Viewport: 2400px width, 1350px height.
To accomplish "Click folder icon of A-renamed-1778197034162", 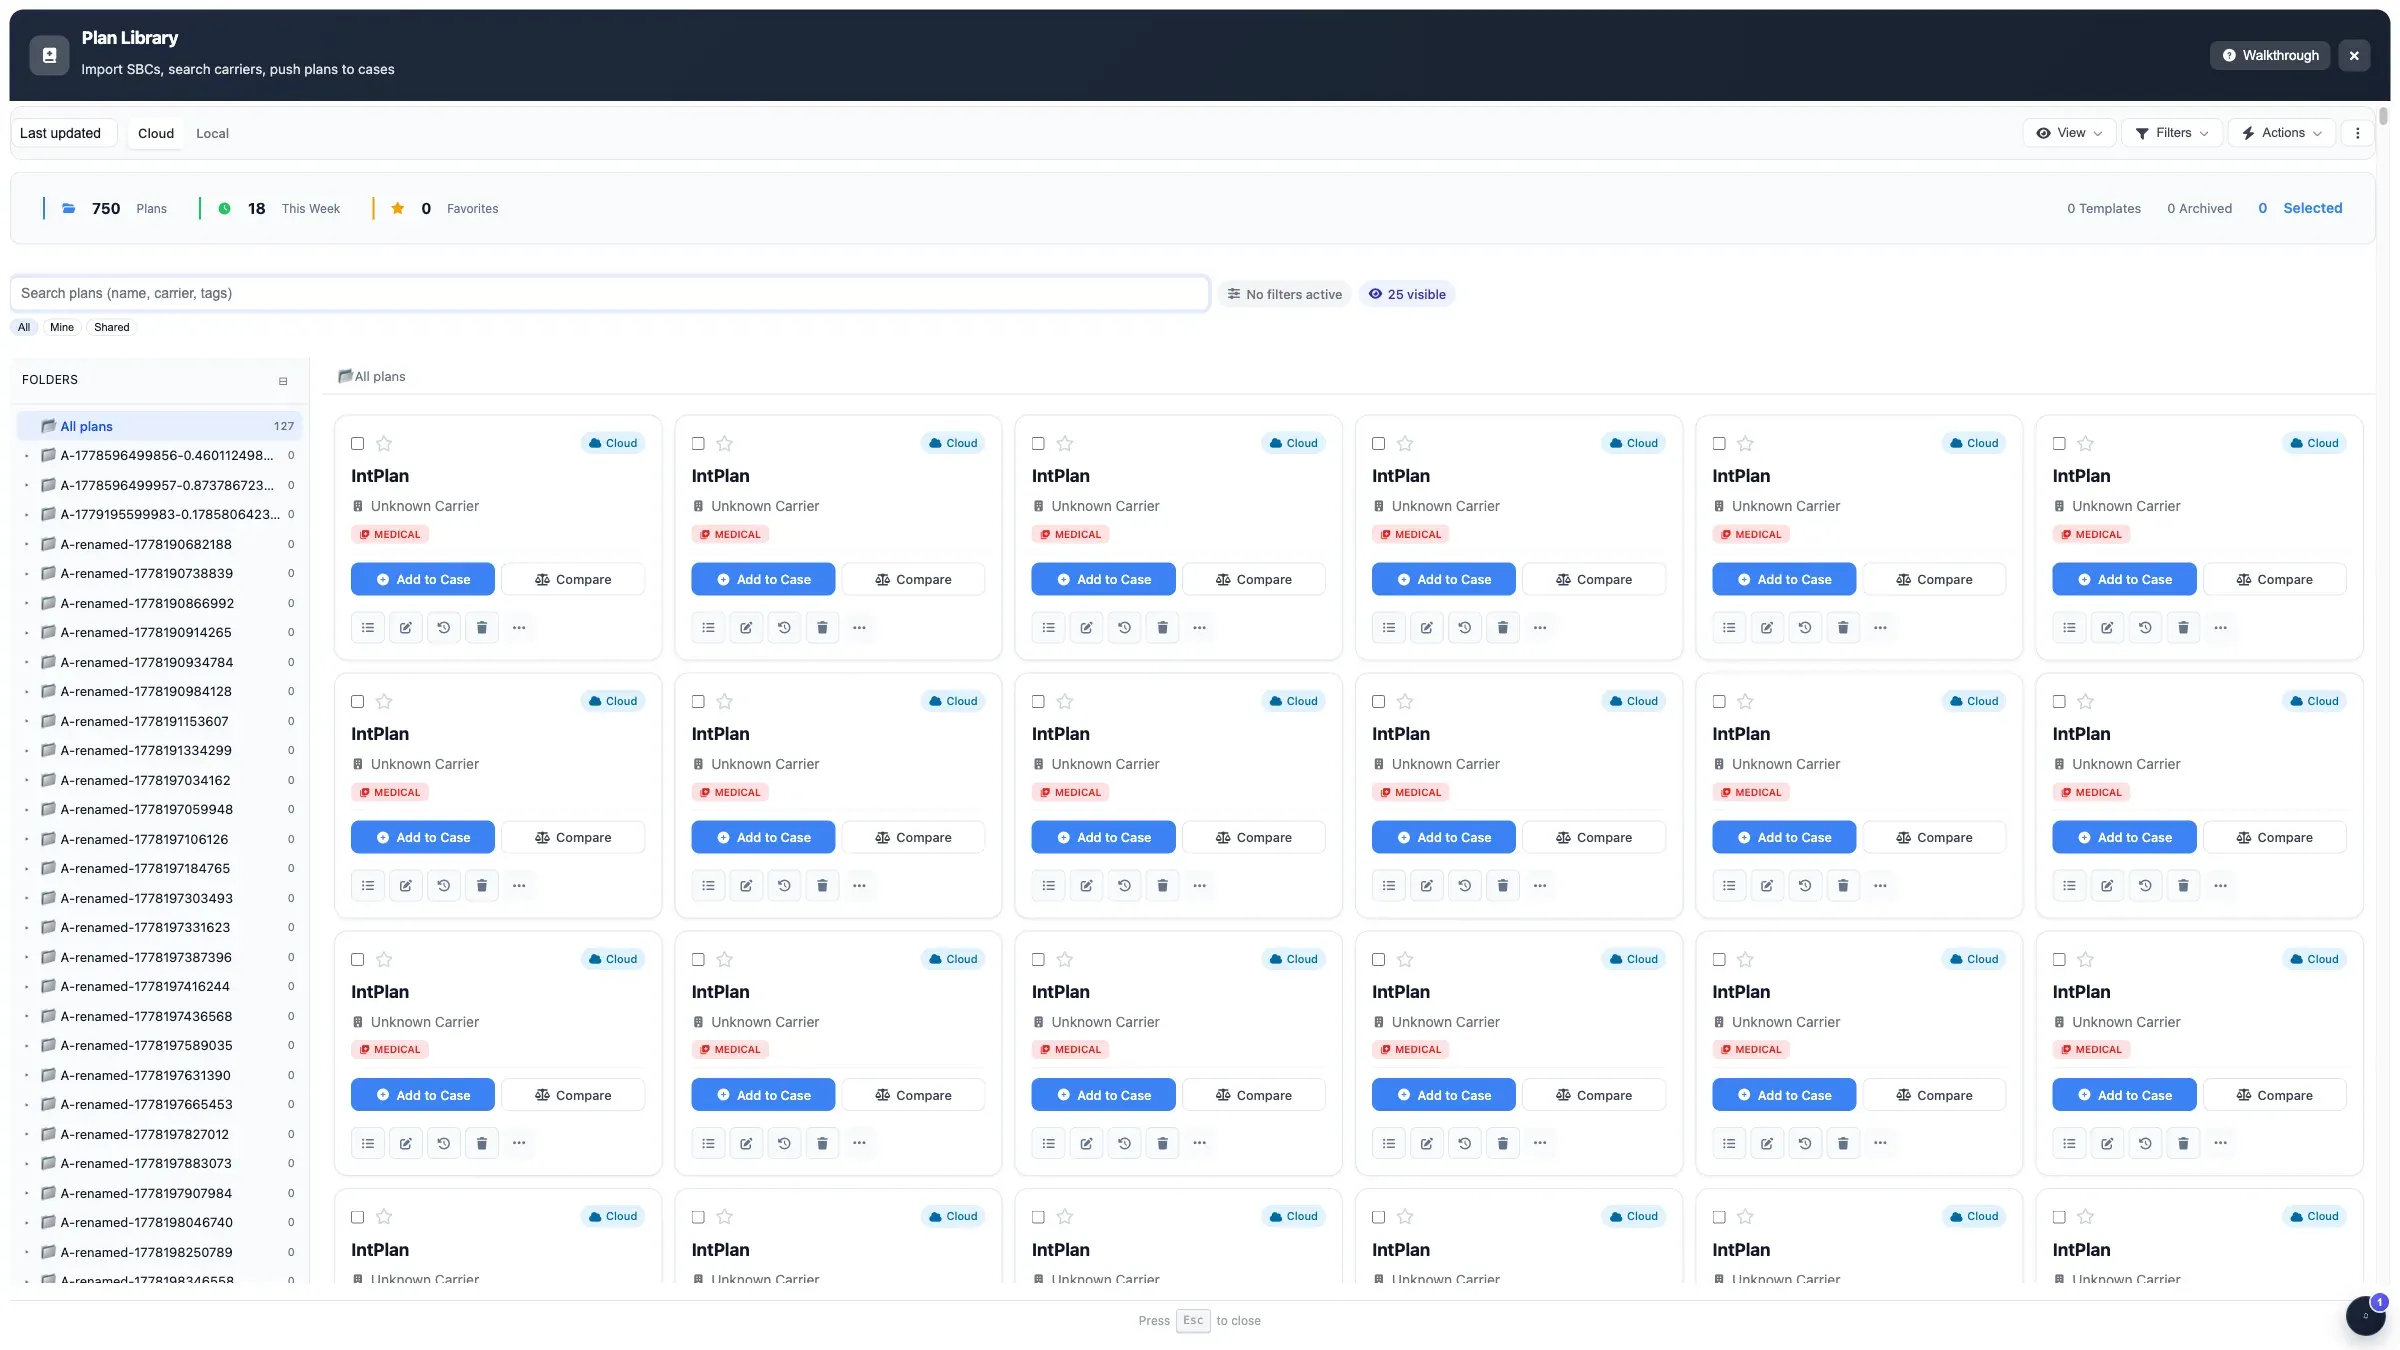I will 48,780.
